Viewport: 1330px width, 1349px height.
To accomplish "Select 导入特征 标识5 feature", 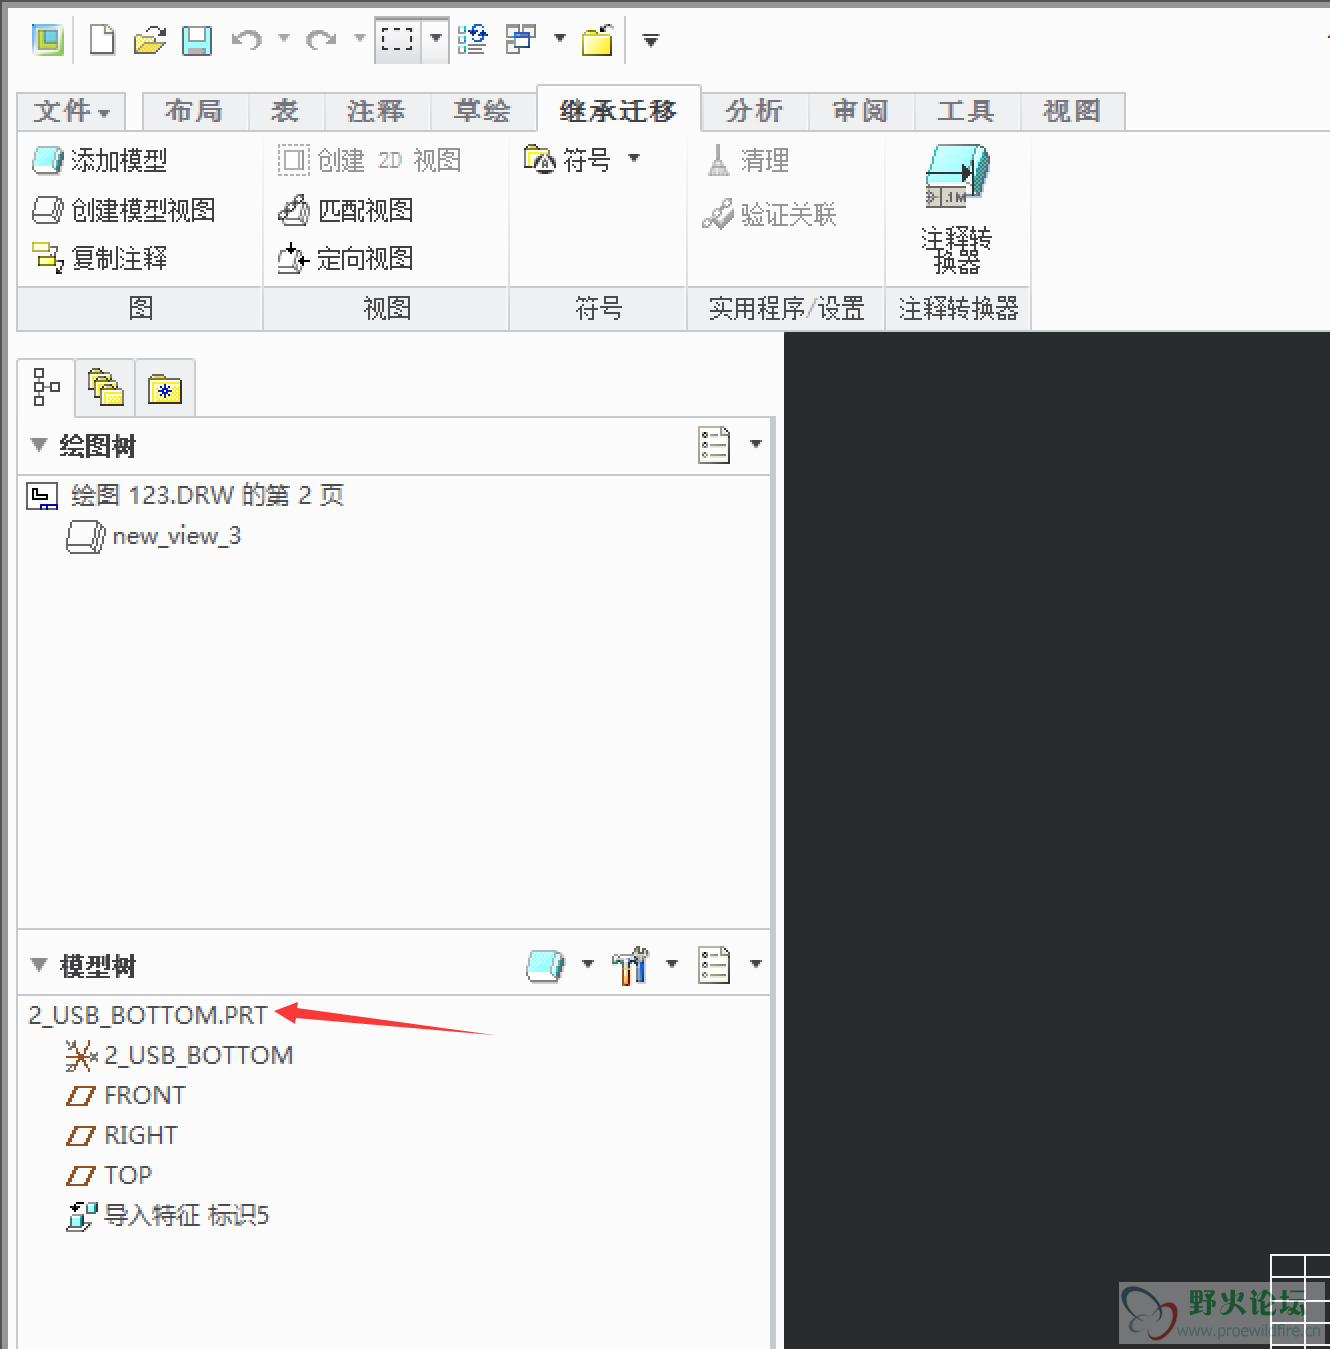I will (x=167, y=1215).
